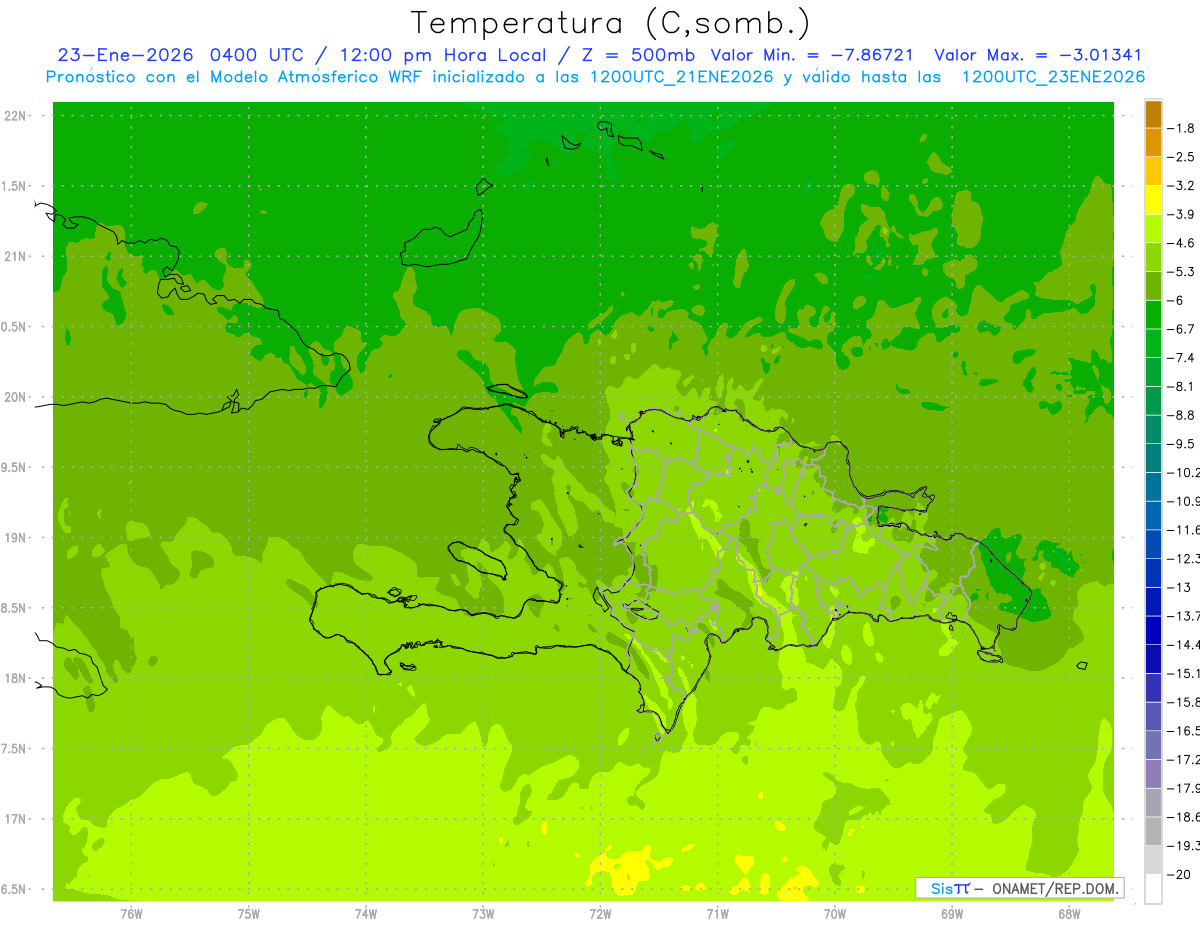Click the '-1.8' legend value
The height and width of the screenshot is (927, 1200).
(x=1181, y=128)
